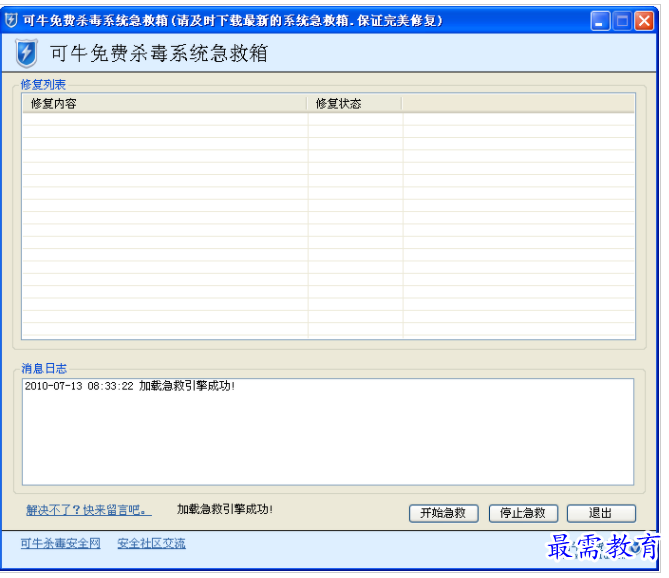Minimize the rescue kit window
The image size is (669, 578).
(600, 20)
